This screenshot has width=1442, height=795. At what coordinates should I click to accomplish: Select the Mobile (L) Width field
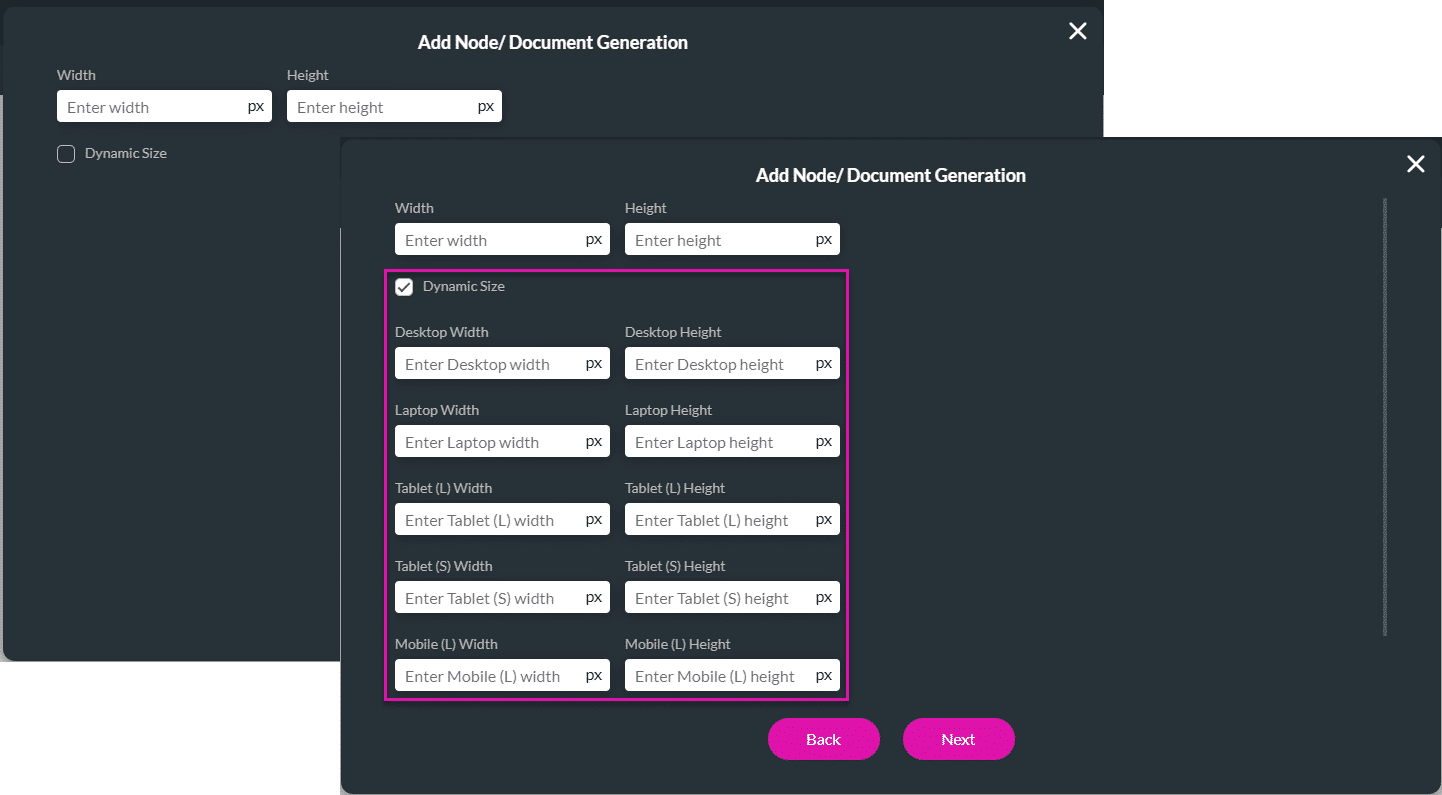click(x=490, y=676)
